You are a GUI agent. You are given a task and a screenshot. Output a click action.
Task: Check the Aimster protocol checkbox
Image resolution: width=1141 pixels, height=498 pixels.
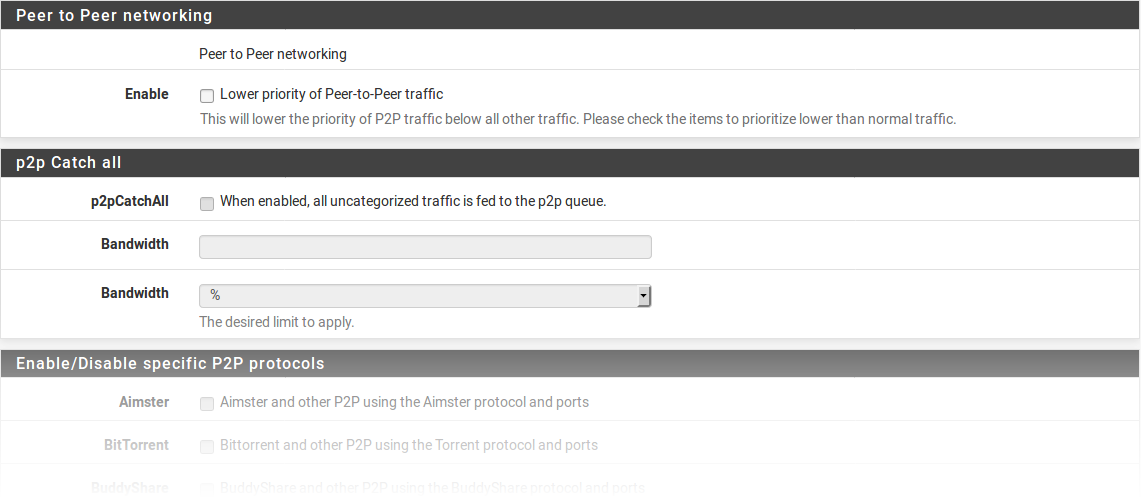tap(207, 404)
